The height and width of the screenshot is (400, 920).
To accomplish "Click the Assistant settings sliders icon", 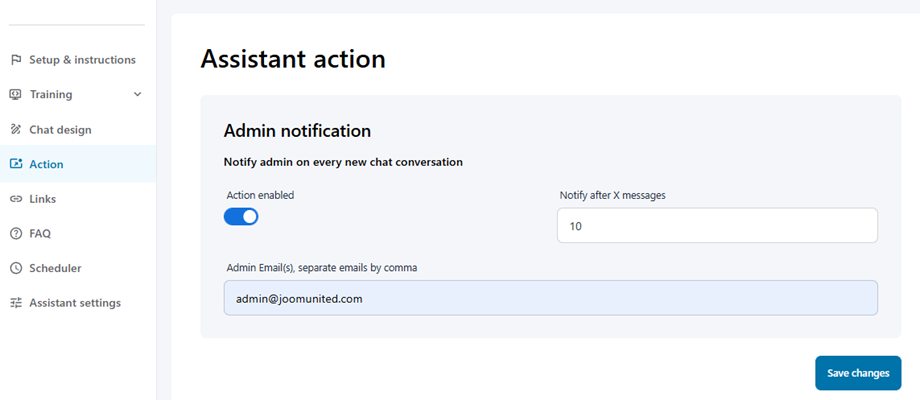I will pyautogui.click(x=16, y=303).
